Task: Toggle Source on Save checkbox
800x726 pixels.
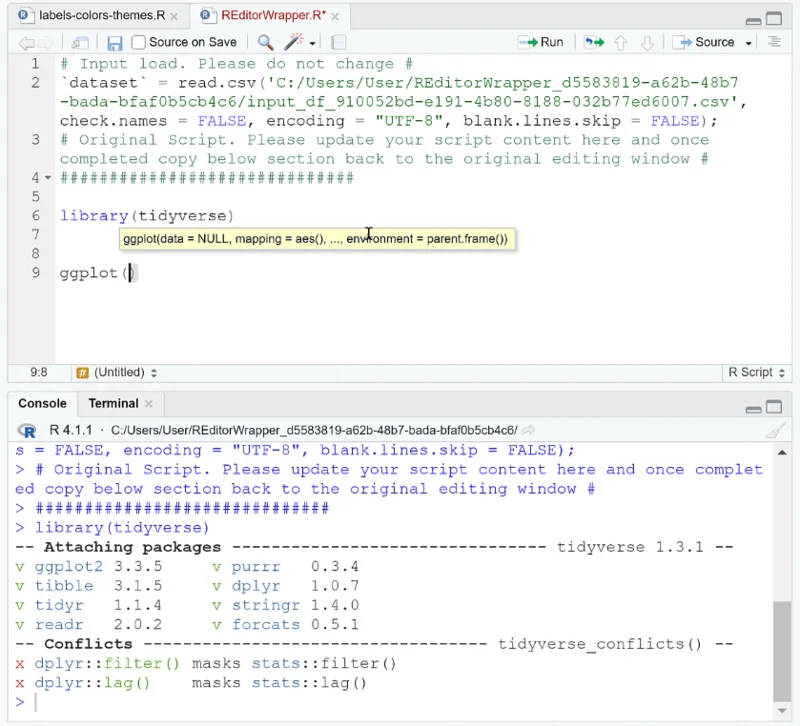Action: [x=138, y=42]
